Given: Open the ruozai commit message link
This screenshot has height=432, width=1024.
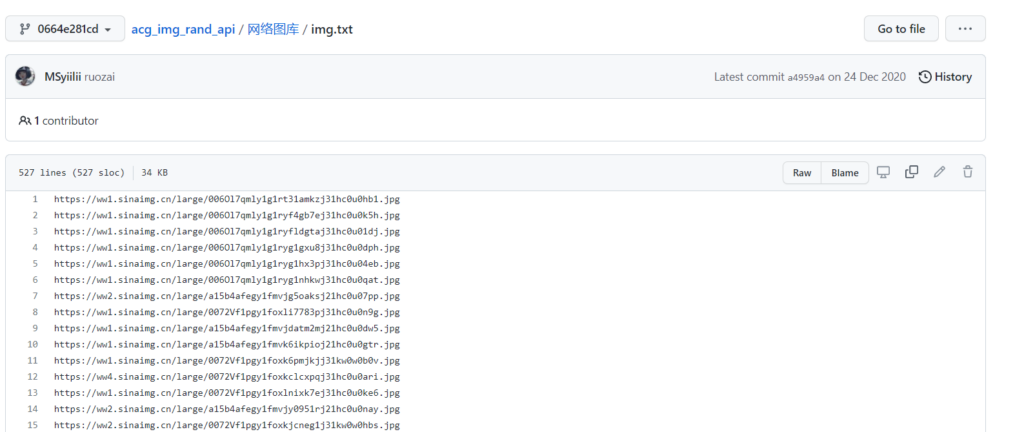Looking at the screenshot, I should [99, 77].
